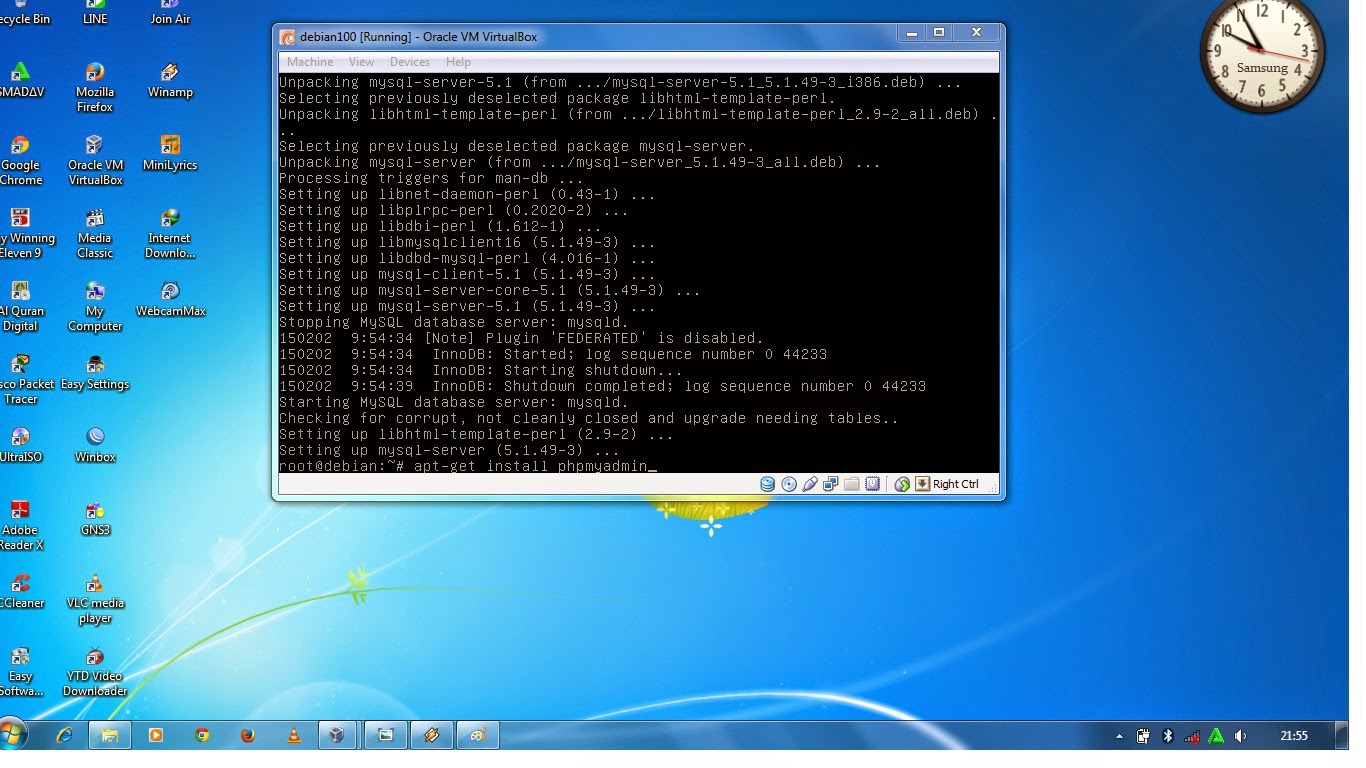This screenshot has width=1366, height=768.
Task: Select the Google Chrome desktop icon
Action: [21, 160]
